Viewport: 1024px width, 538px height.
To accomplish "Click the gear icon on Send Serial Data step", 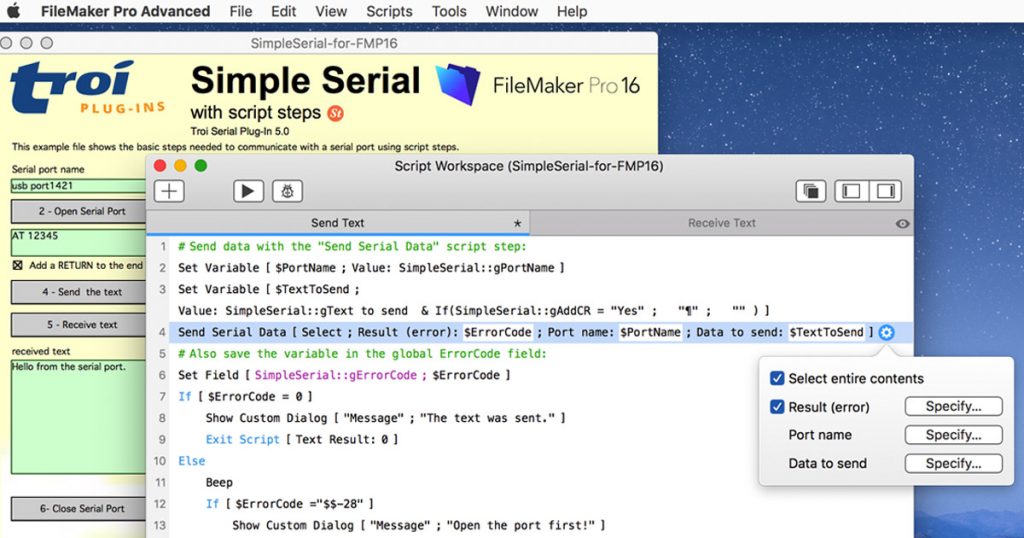I will (x=886, y=332).
